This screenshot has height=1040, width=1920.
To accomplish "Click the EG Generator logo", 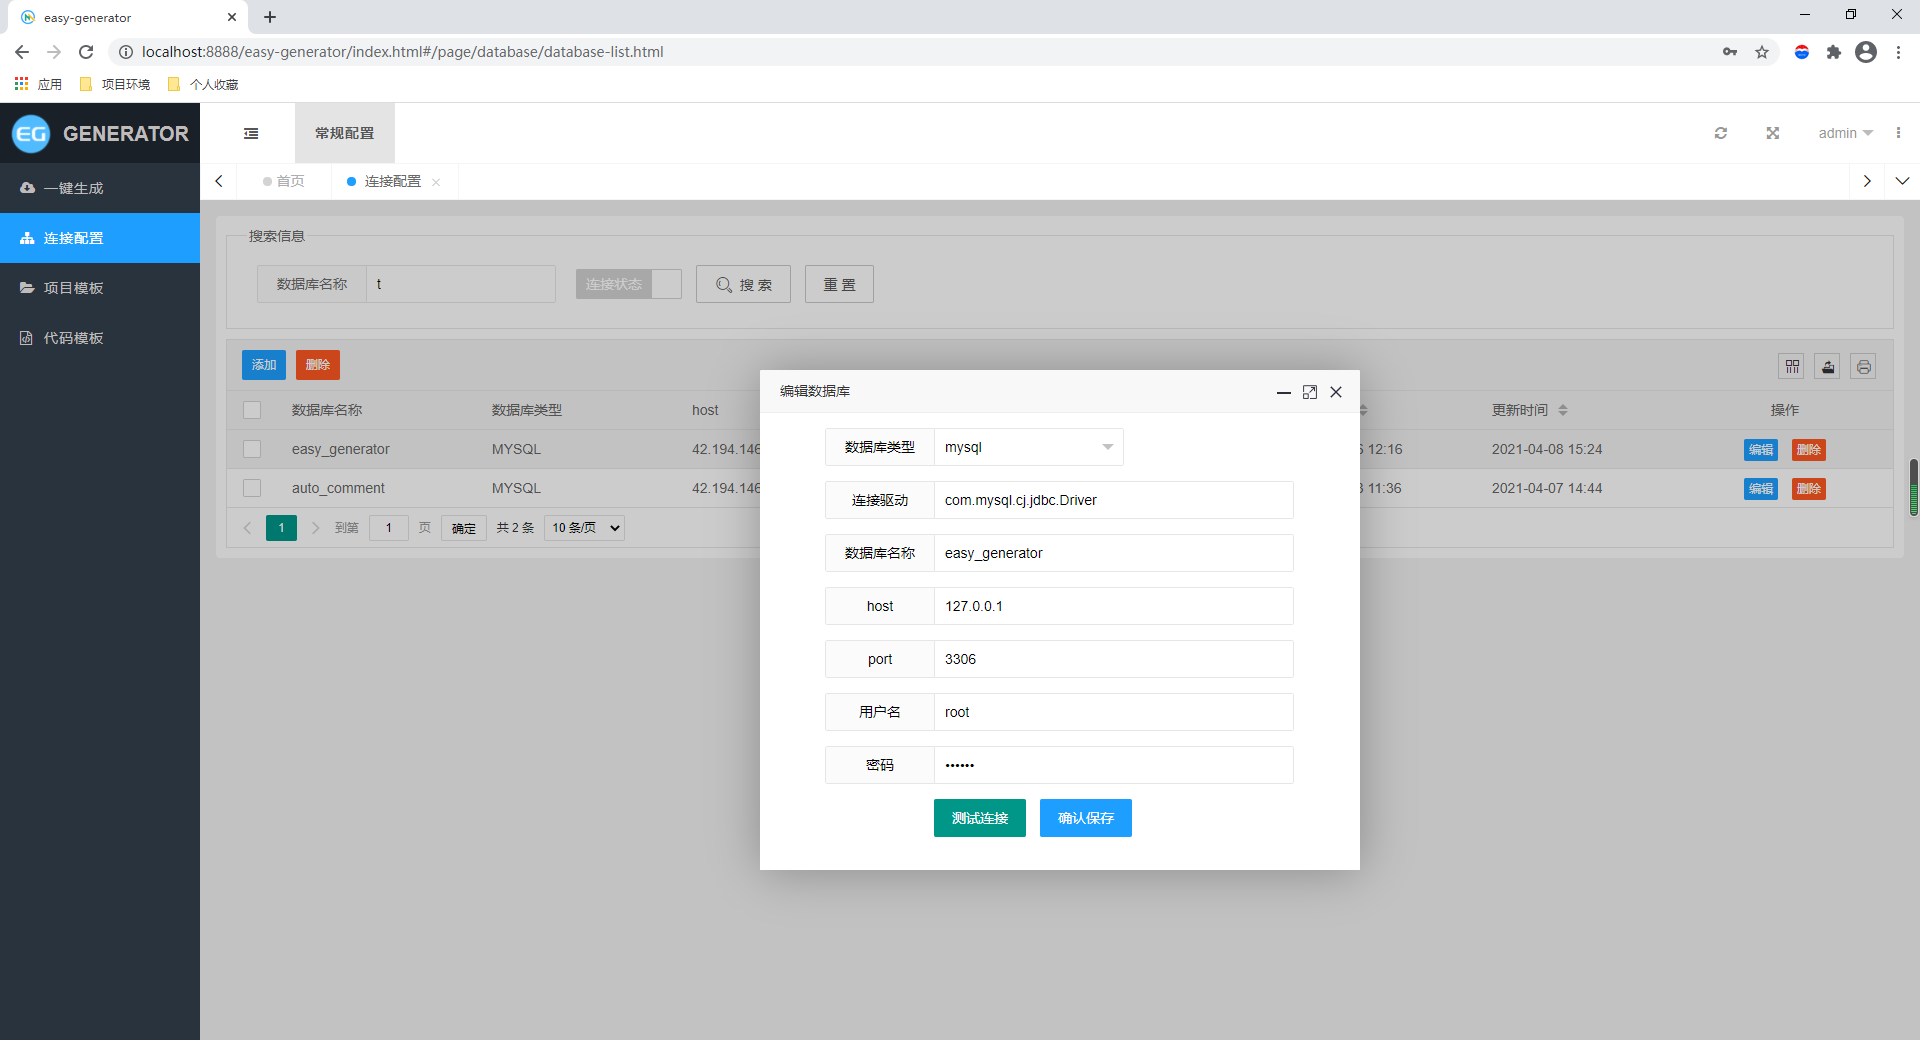I will click(100, 133).
